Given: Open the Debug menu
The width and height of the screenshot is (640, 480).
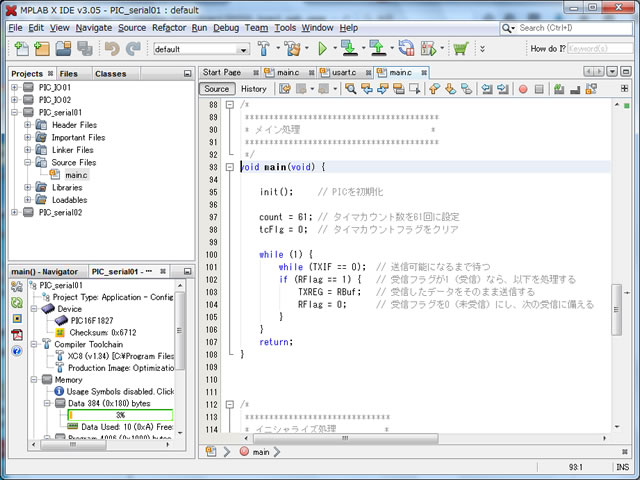Looking at the screenshot, I should pos(226,28).
